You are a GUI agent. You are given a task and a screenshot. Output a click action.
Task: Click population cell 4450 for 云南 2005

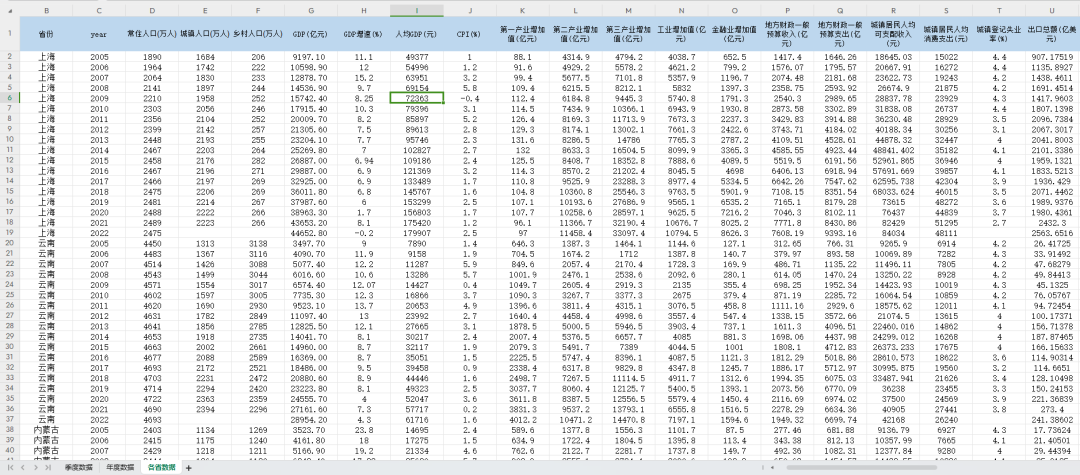coord(152,243)
